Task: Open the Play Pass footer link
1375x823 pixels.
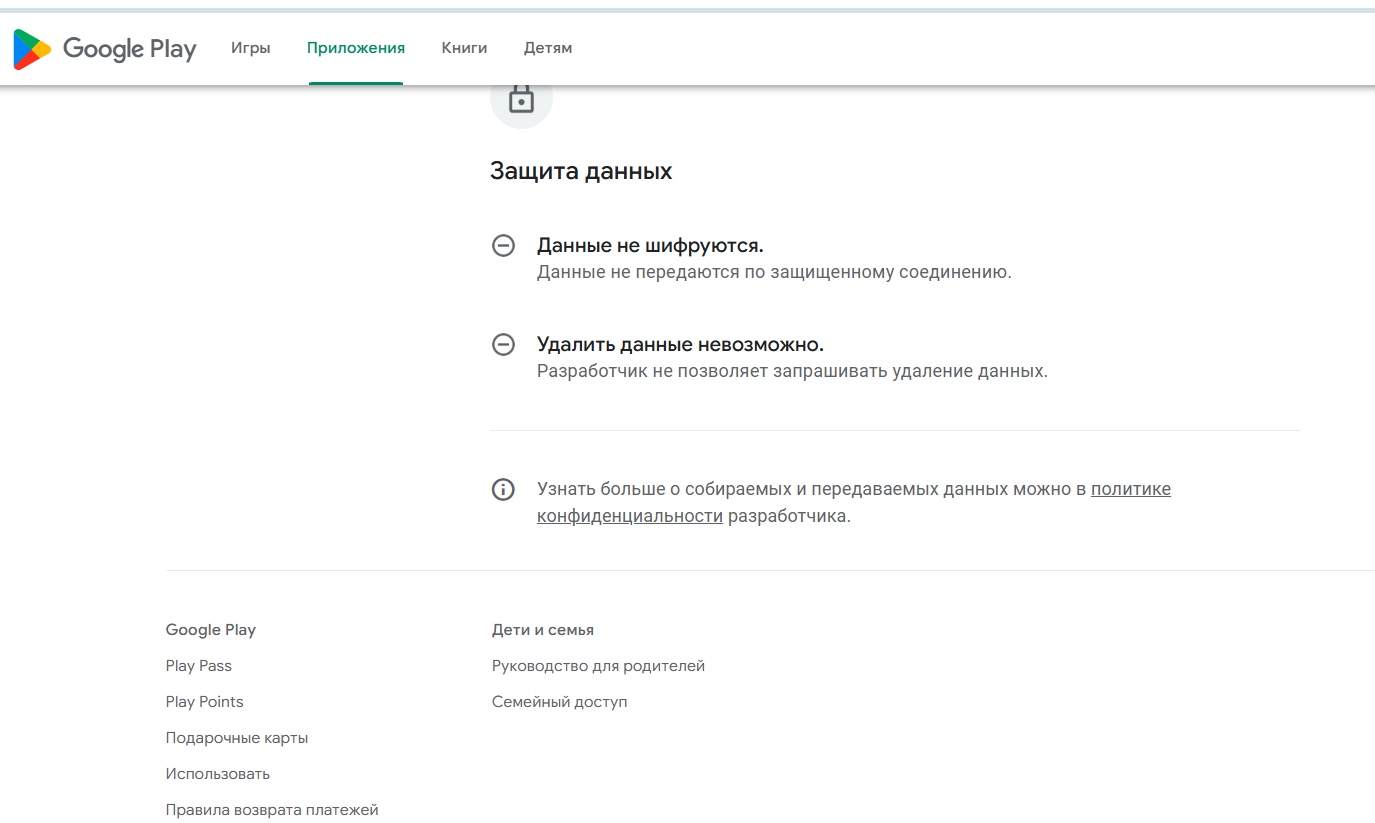Action: click(x=198, y=666)
